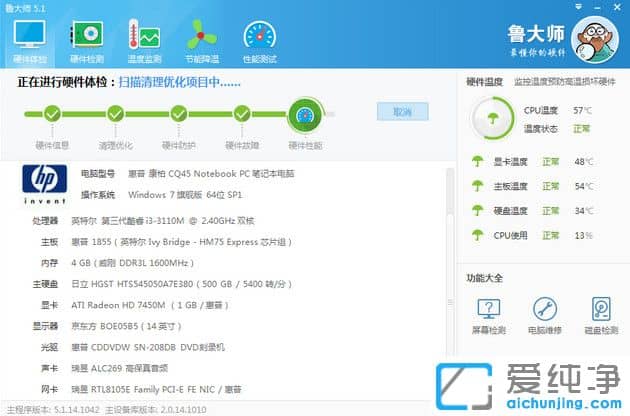Open the 性能测试 performance test gauge icon

tap(260, 40)
